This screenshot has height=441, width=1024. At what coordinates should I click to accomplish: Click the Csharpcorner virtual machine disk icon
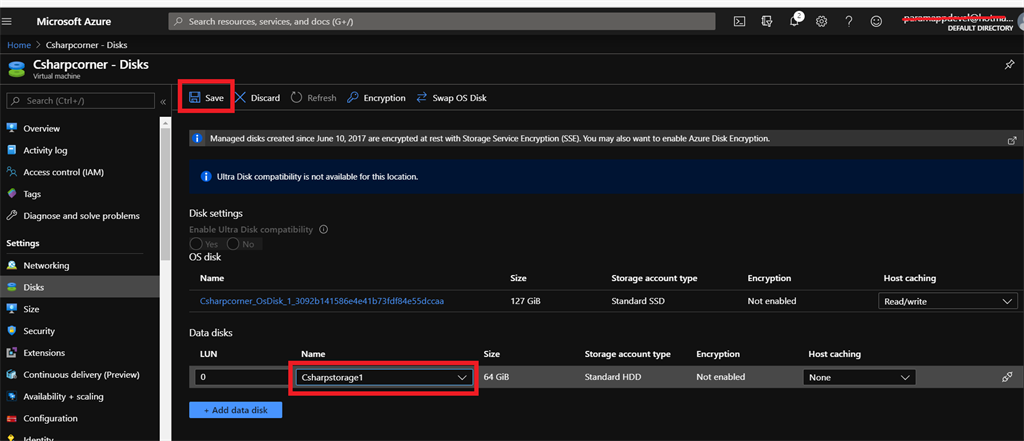tap(18, 69)
